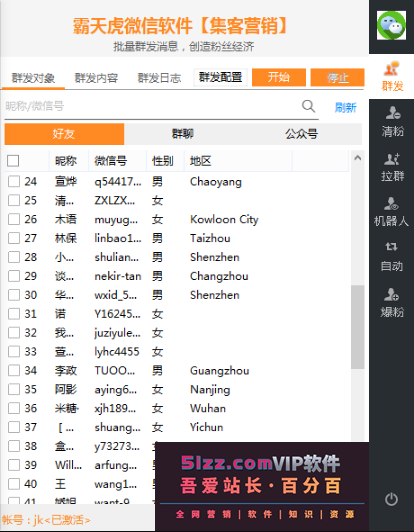The width and height of the screenshot is (414, 532).
Task: Check the box for row 33 lyhc4455
Action: coord(14,352)
